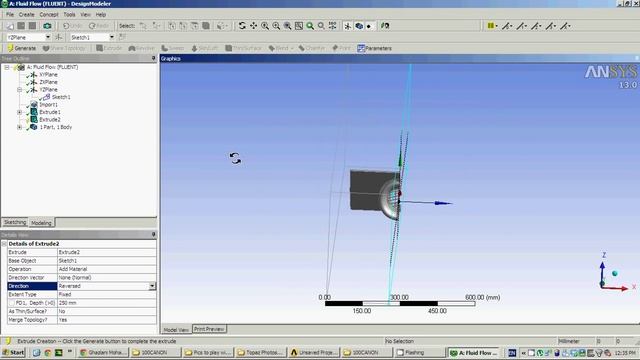640x360 pixels.
Task: Open the Concept menu
Action: (49, 14)
